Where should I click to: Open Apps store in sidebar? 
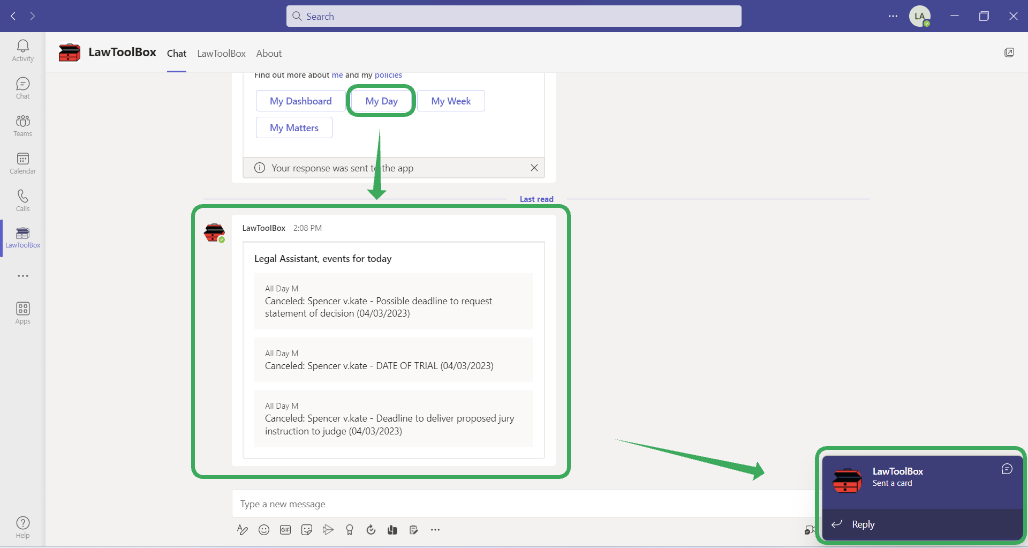tap(22, 313)
